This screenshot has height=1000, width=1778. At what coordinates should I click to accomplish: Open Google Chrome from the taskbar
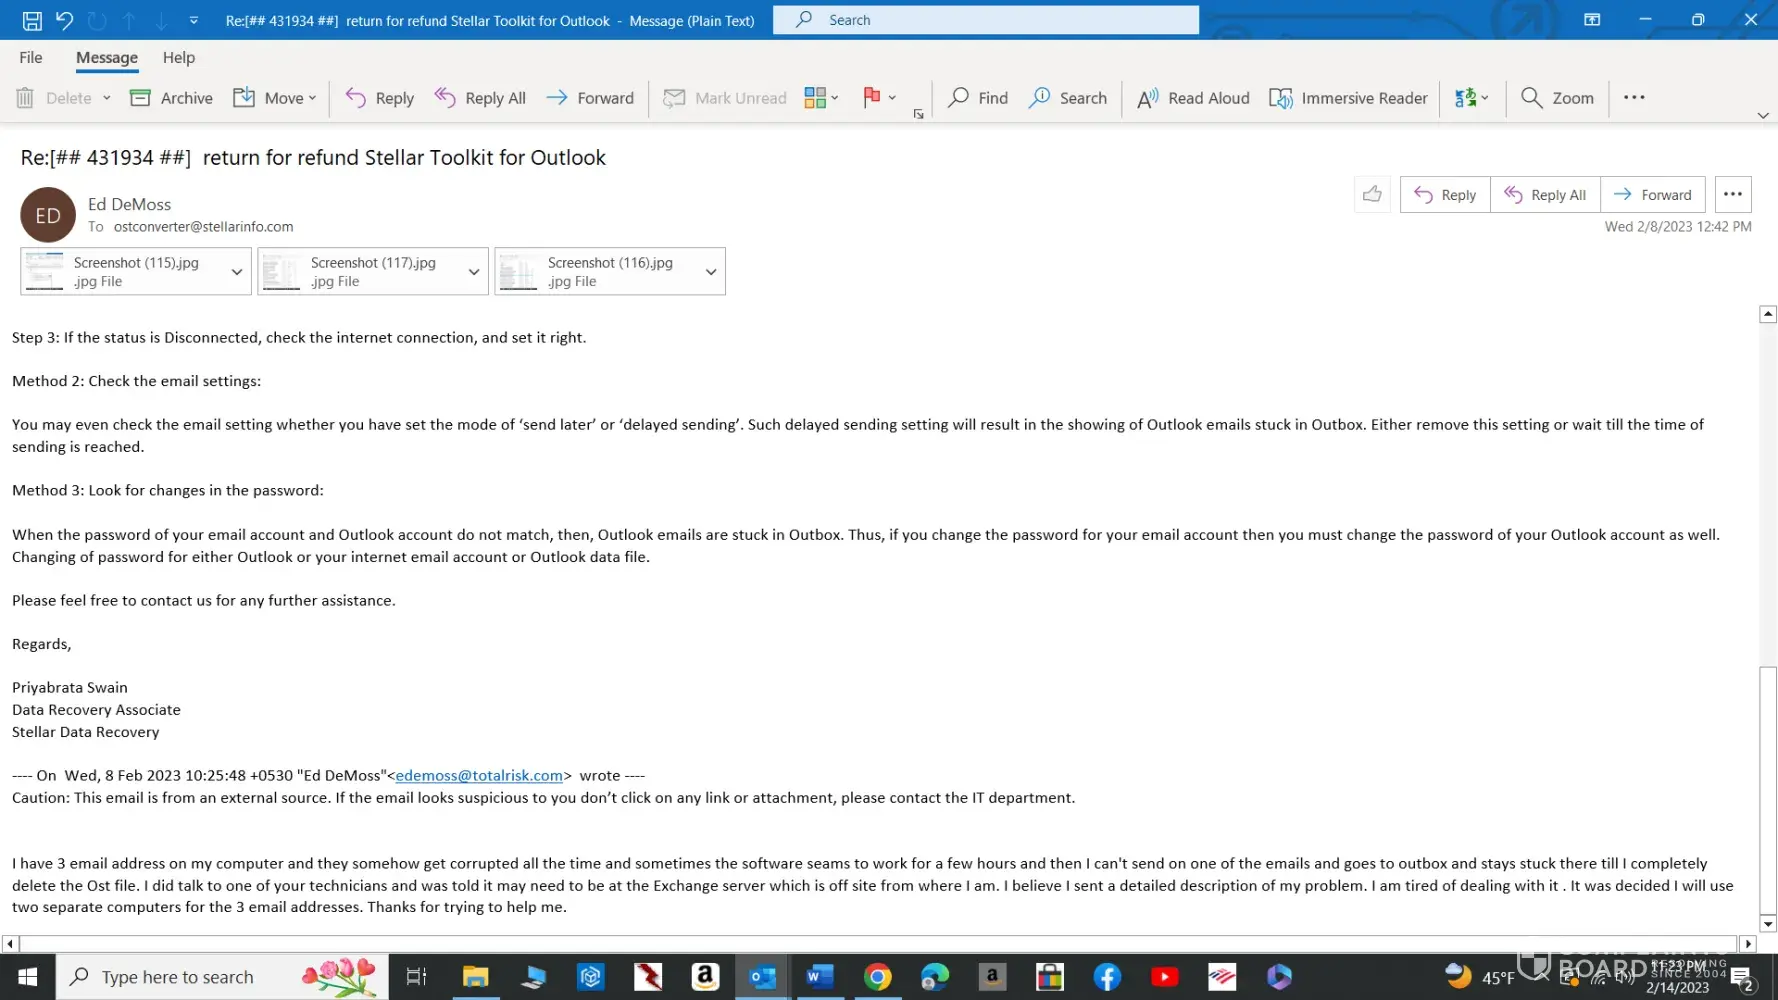pos(878,977)
